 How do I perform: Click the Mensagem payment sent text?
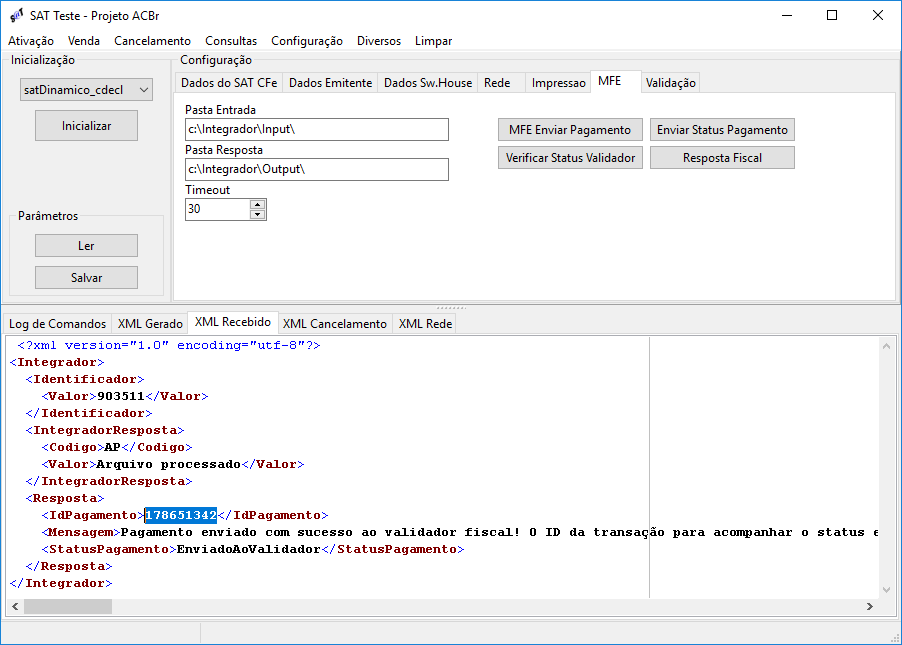(499, 532)
